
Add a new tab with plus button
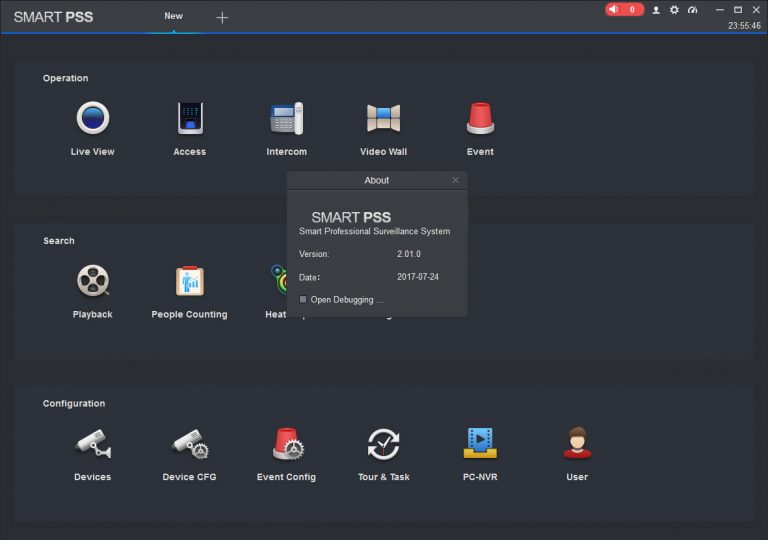[x=222, y=18]
